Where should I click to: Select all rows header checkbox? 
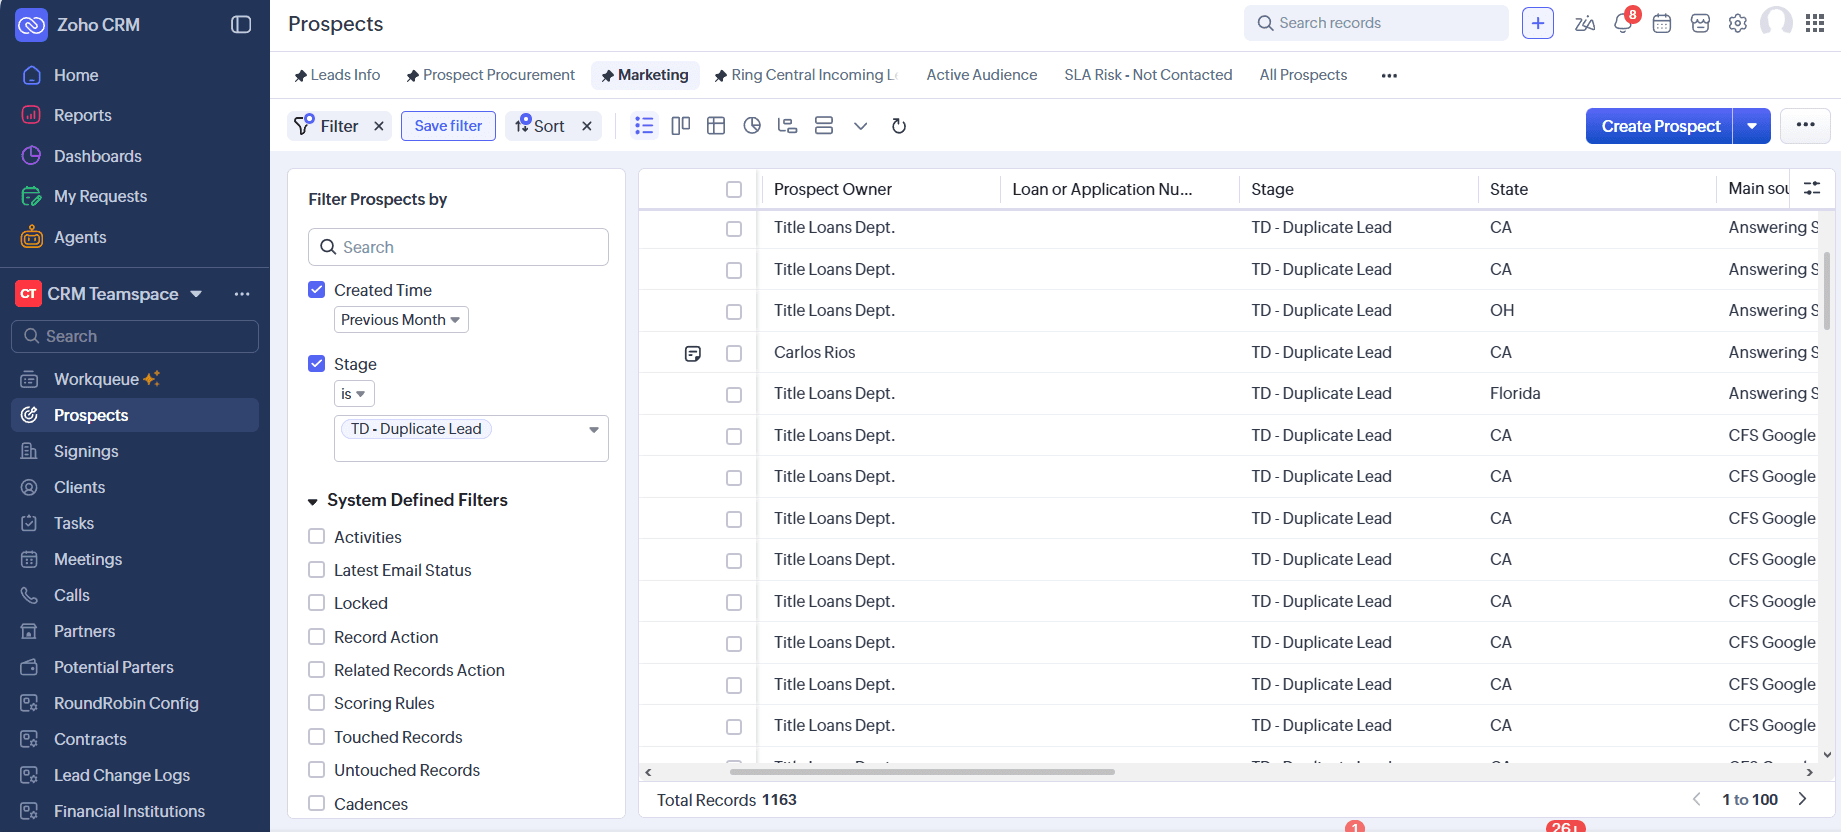pos(734,190)
